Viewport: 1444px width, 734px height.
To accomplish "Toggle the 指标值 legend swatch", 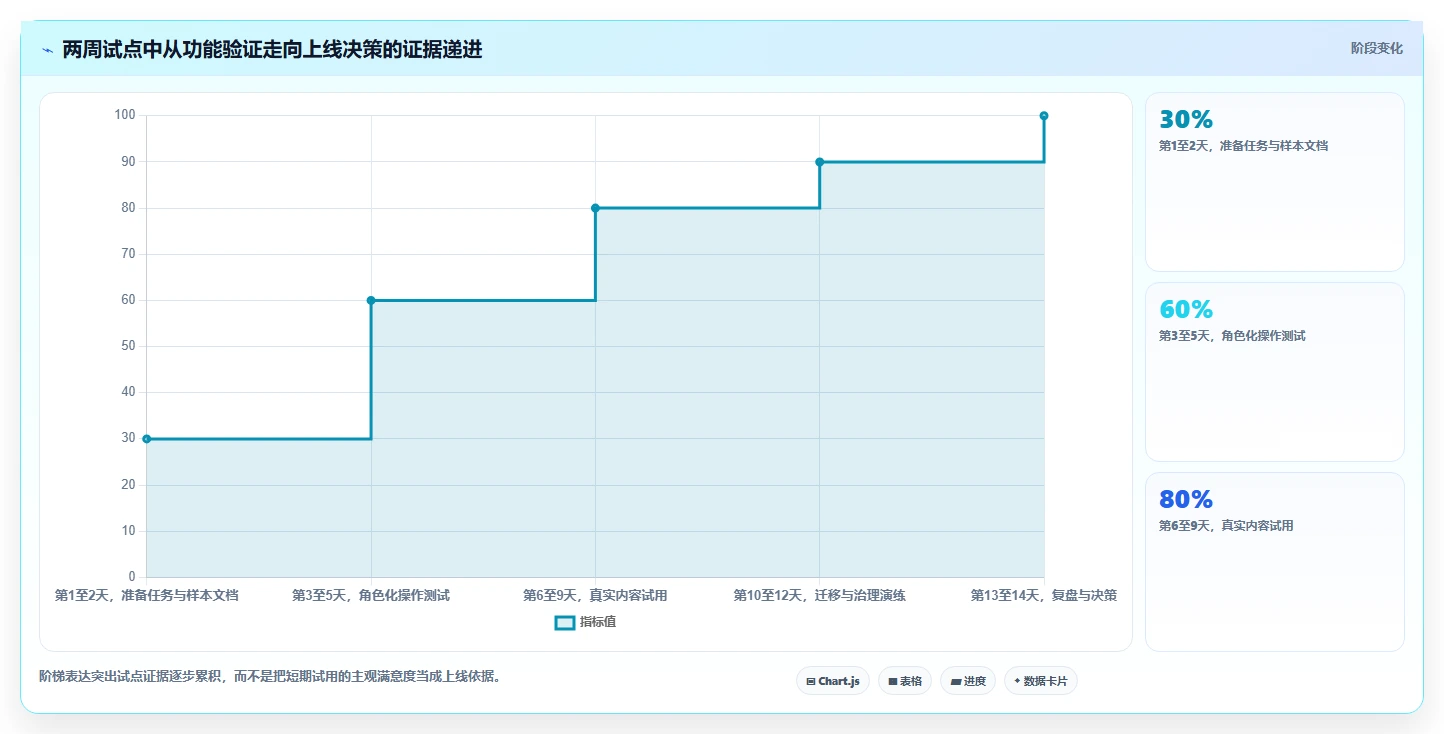I will click(x=565, y=623).
